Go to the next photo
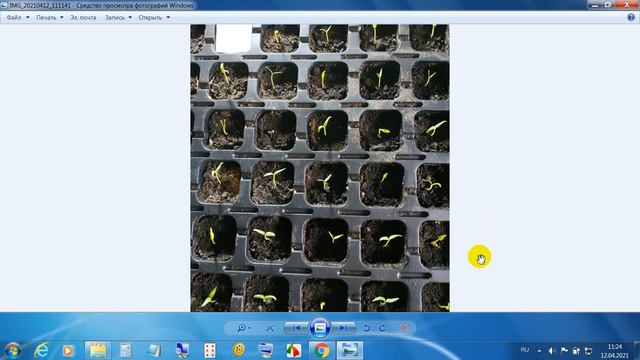 [343, 328]
